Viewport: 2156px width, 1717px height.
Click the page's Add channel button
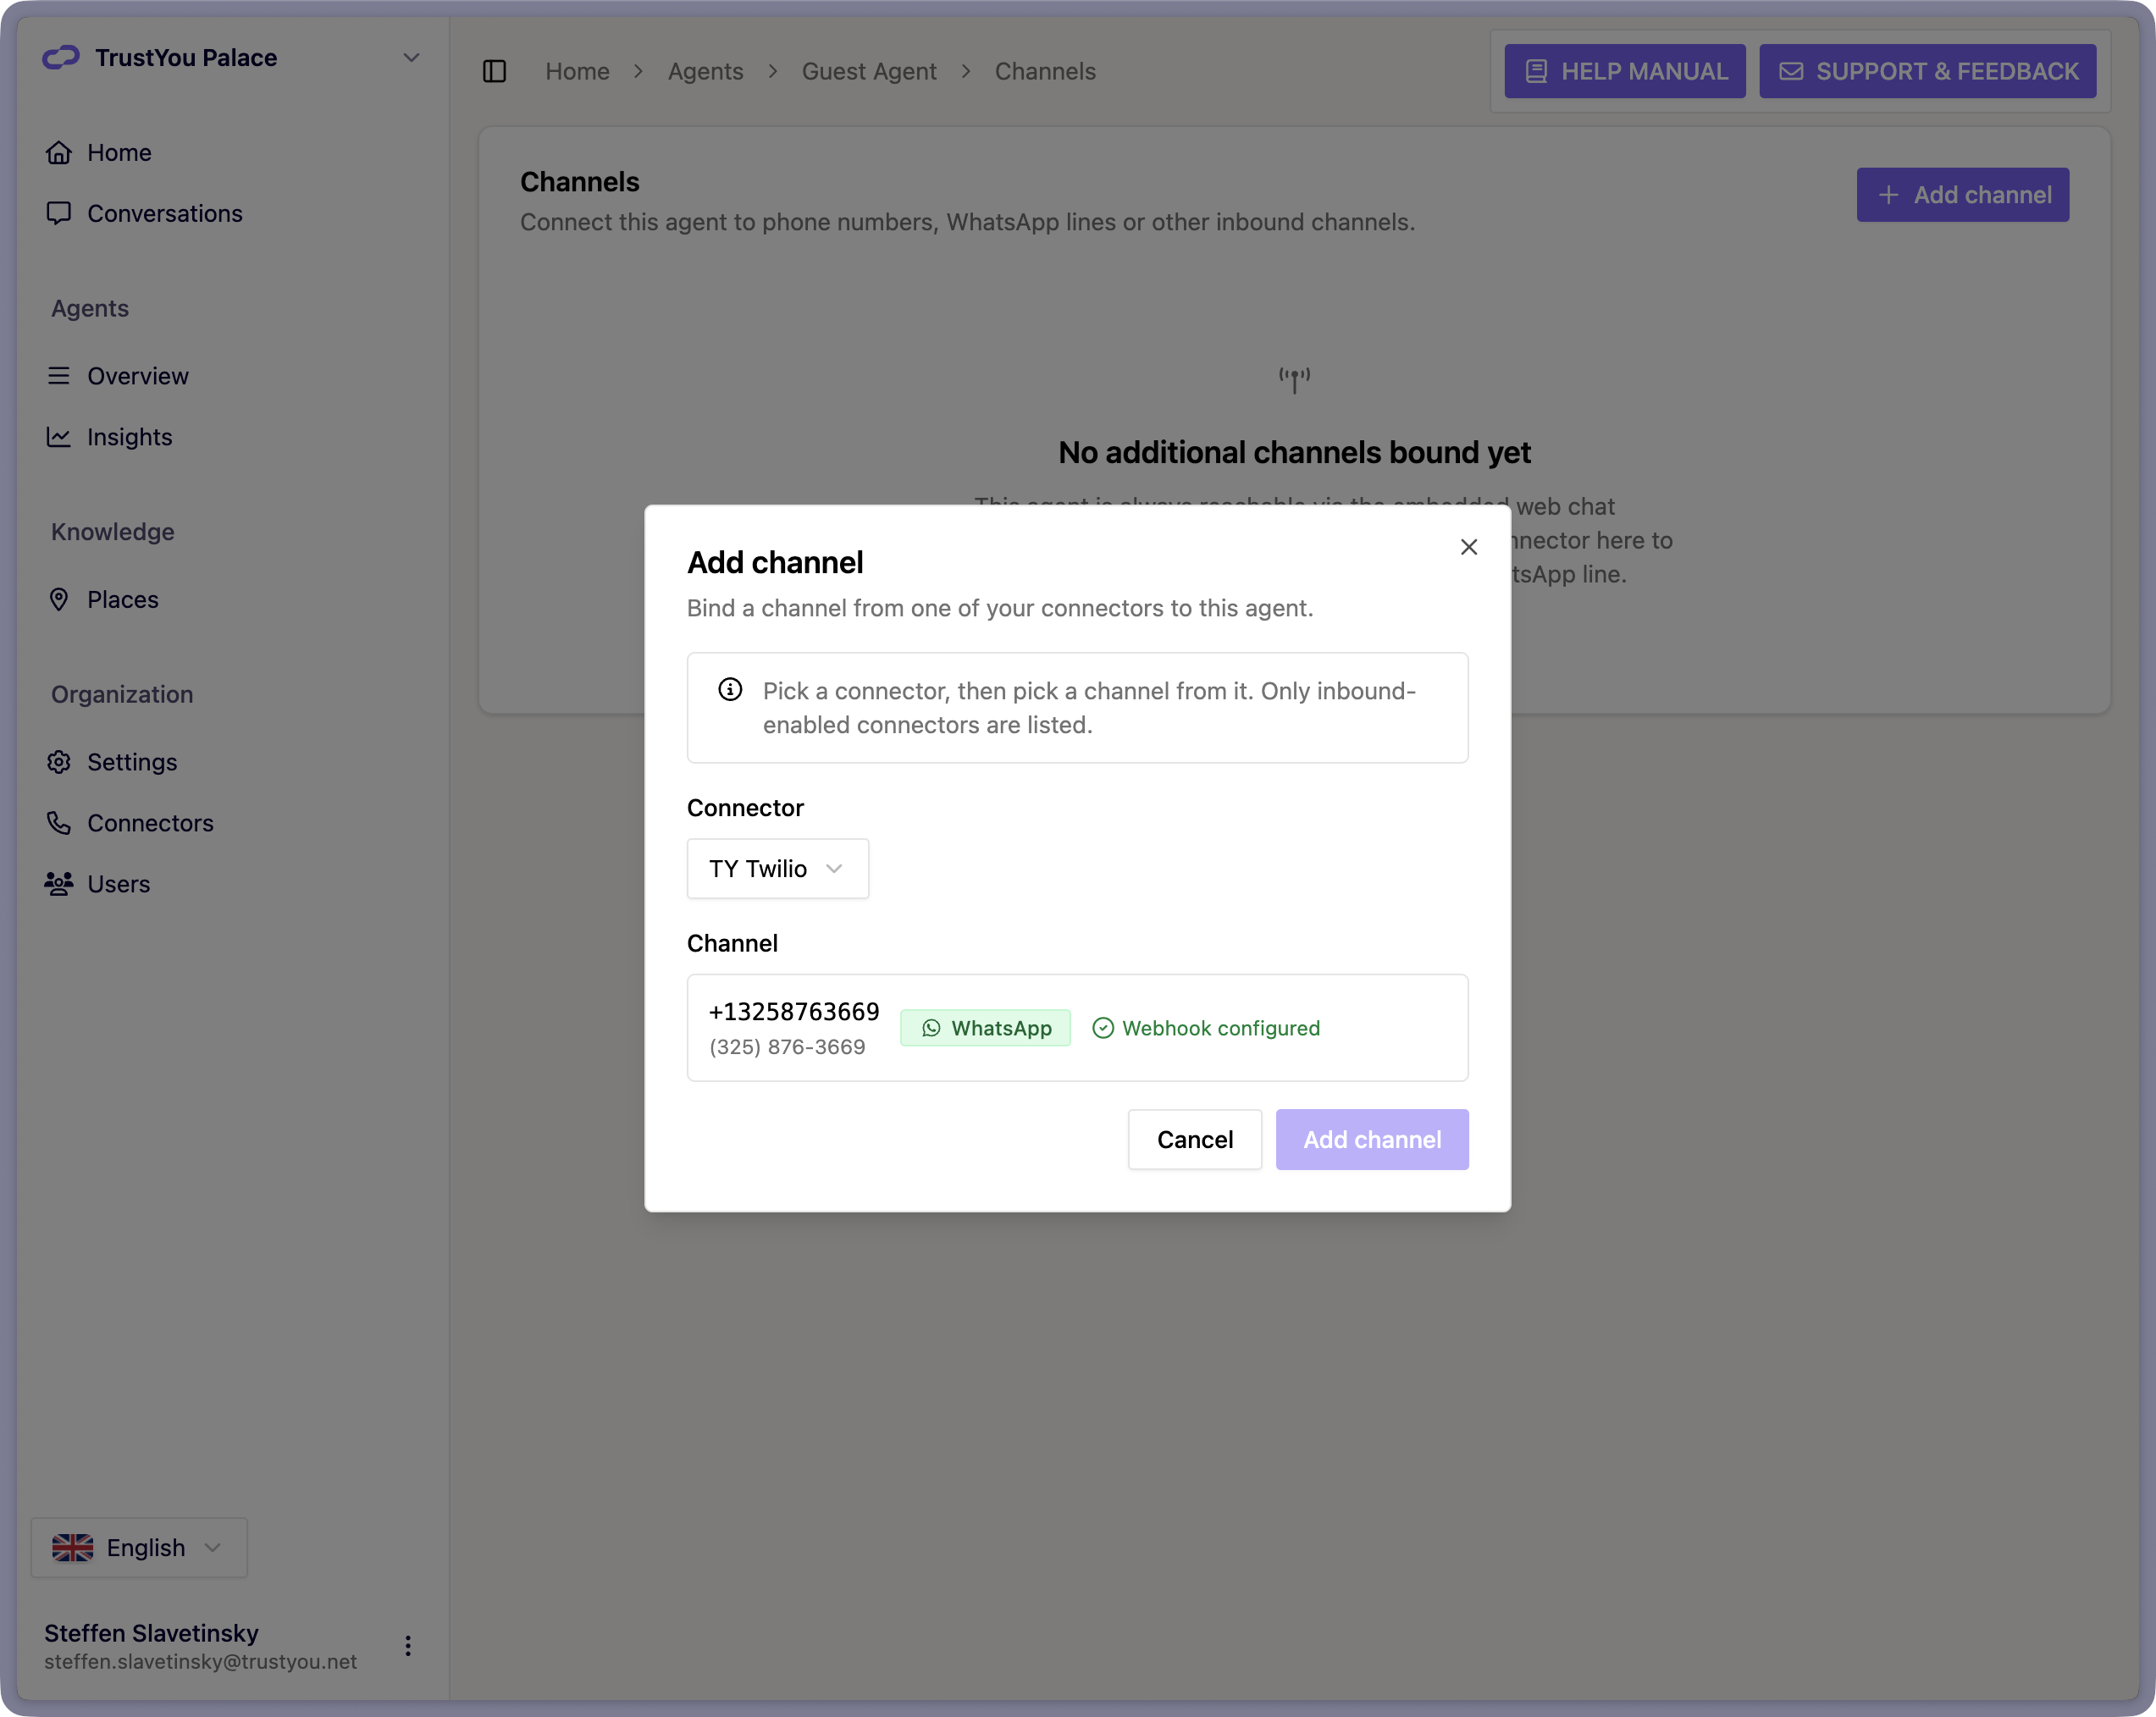coord(1962,195)
